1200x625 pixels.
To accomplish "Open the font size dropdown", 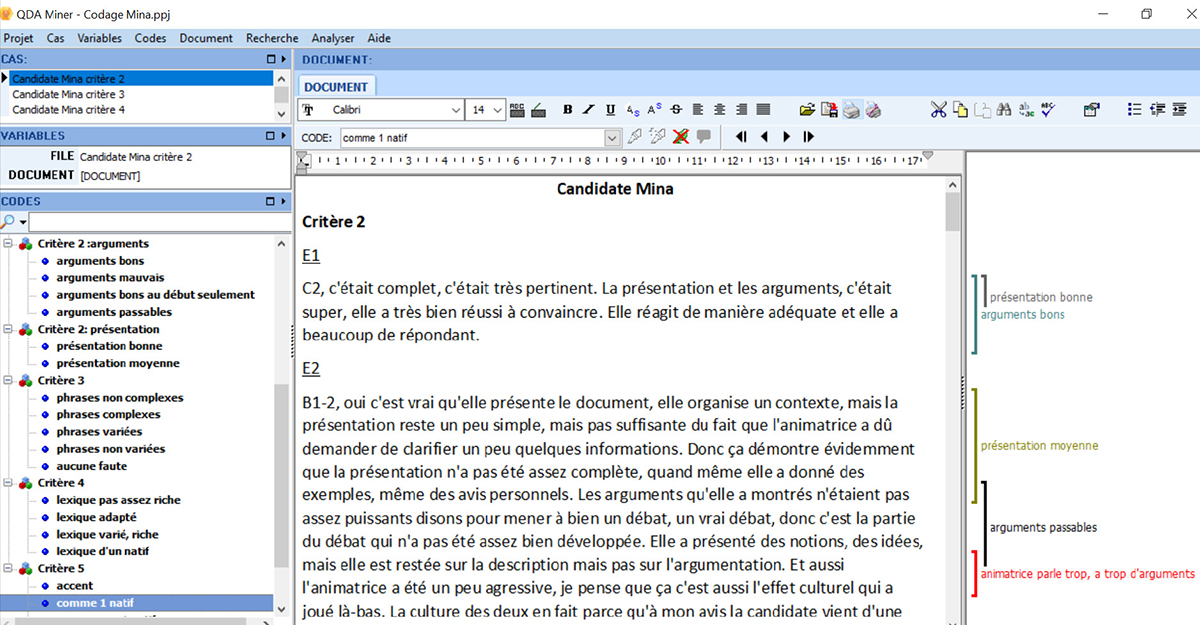I will tap(498, 110).
